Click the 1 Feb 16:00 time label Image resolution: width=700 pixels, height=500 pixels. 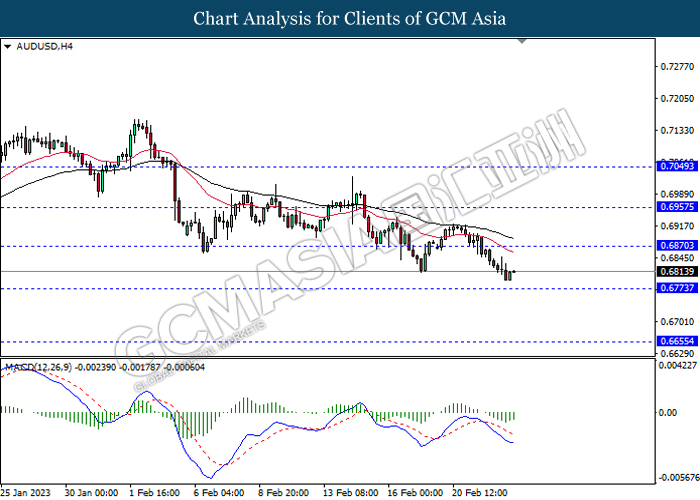[x=154, y=492]
